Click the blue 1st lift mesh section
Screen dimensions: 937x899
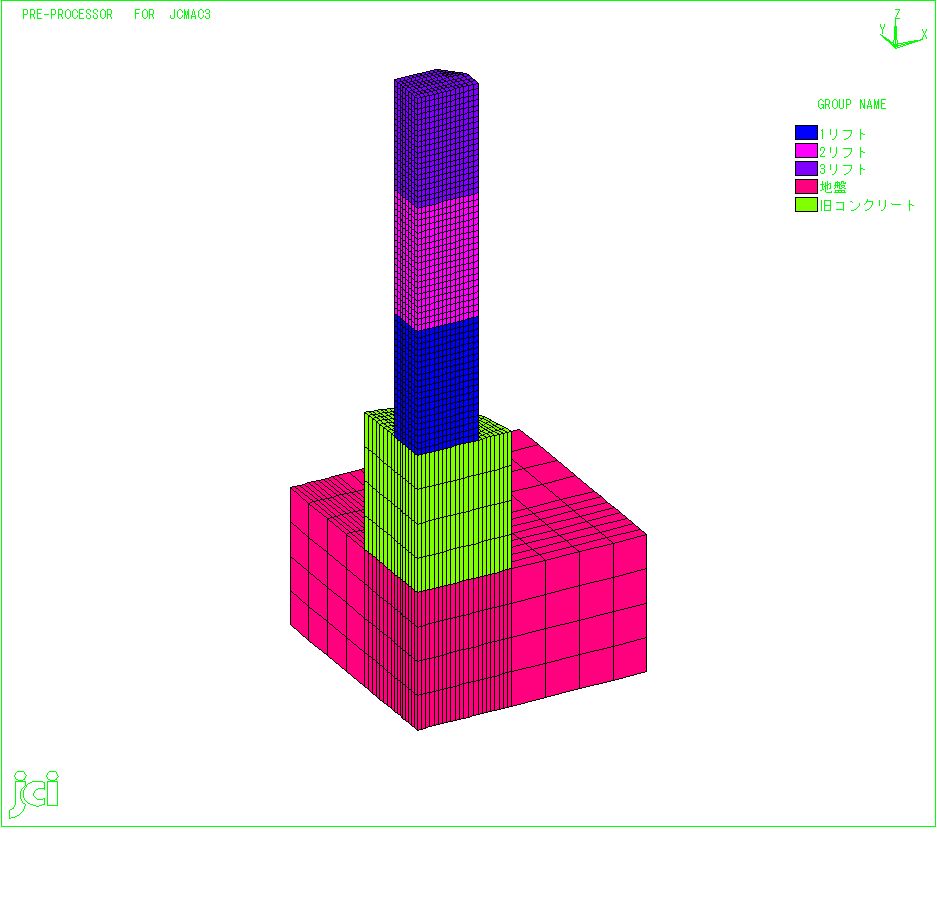tap(436, 386)
